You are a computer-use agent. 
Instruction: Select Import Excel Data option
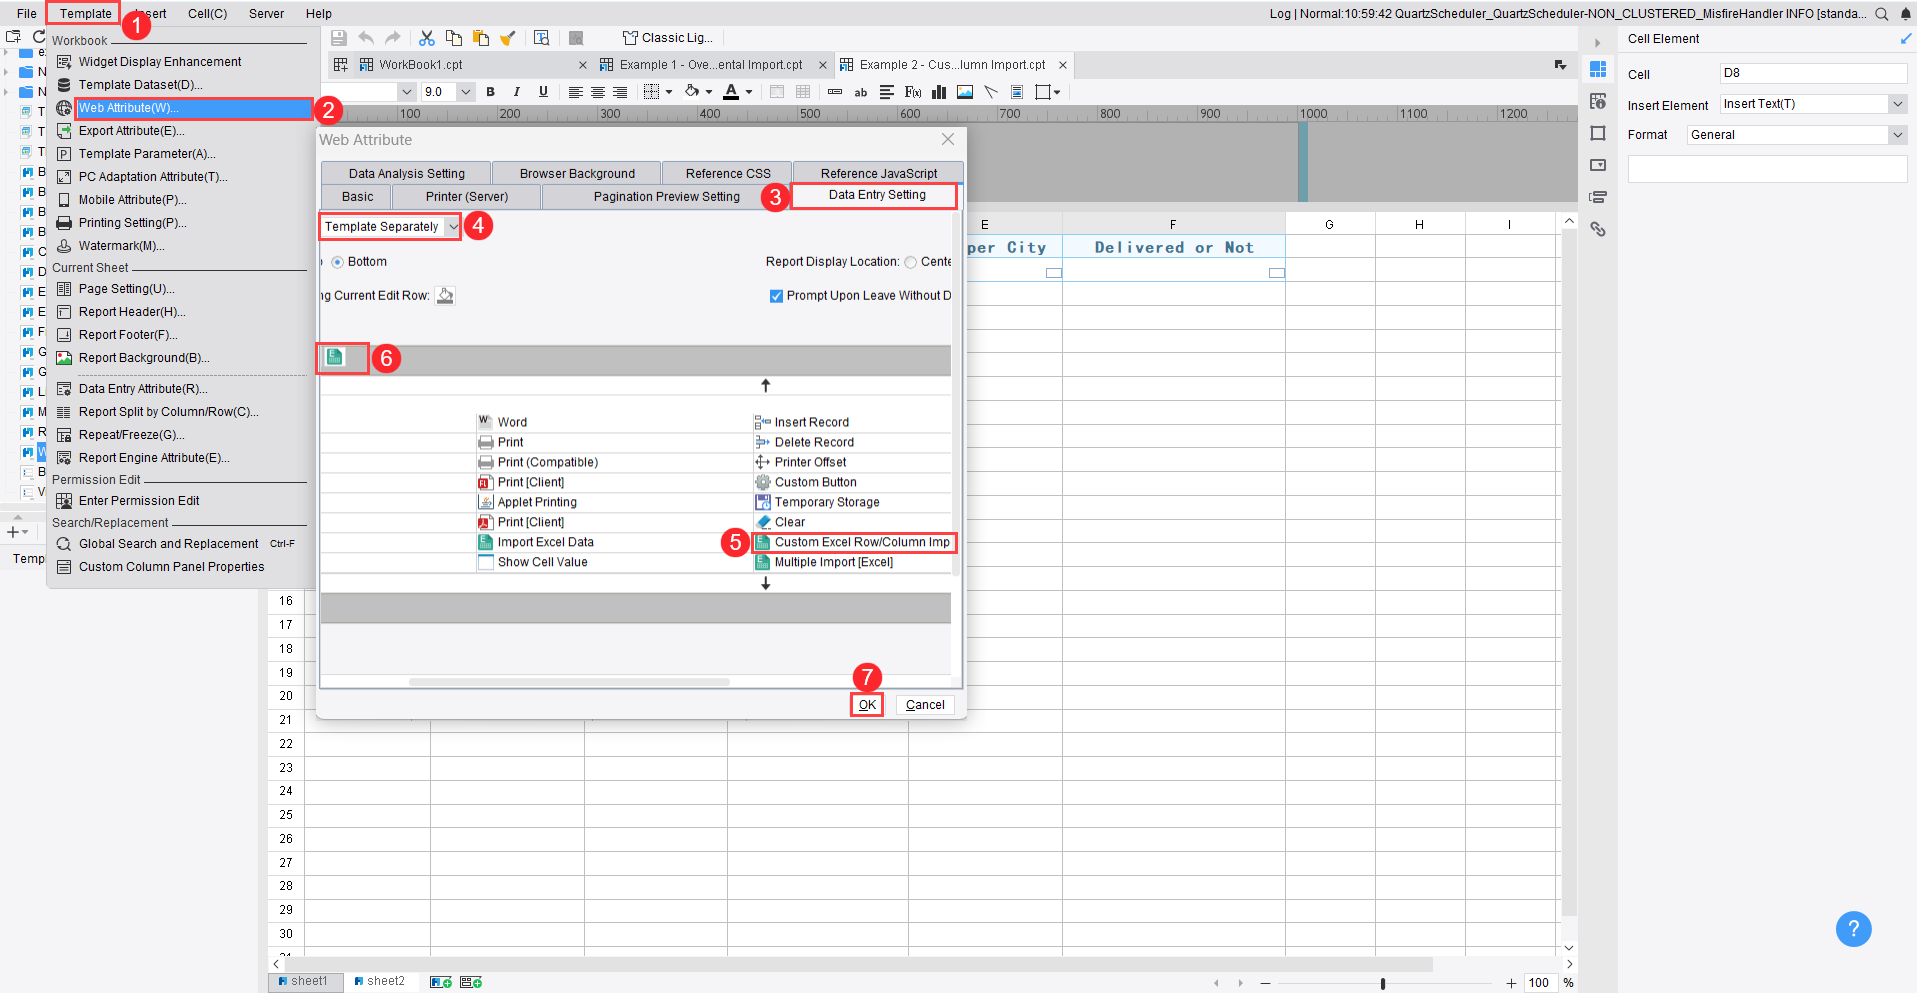(545, 542)
